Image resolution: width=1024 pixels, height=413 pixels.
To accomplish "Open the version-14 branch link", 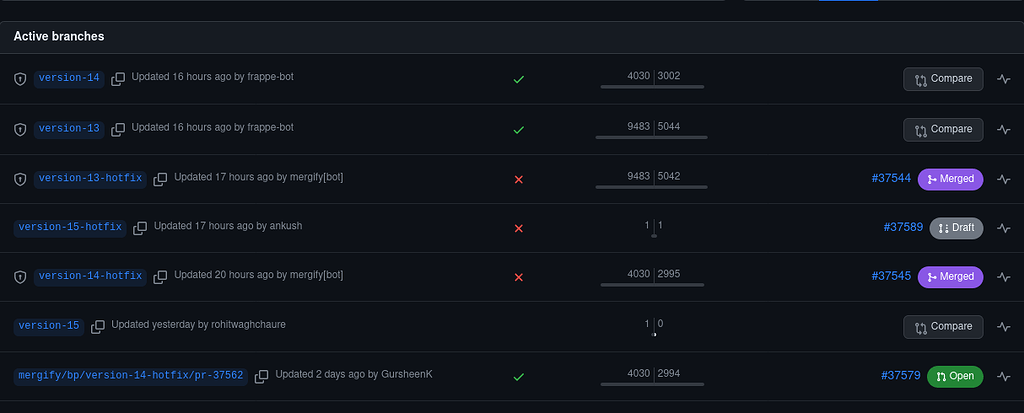I will (x=69, y=79).
